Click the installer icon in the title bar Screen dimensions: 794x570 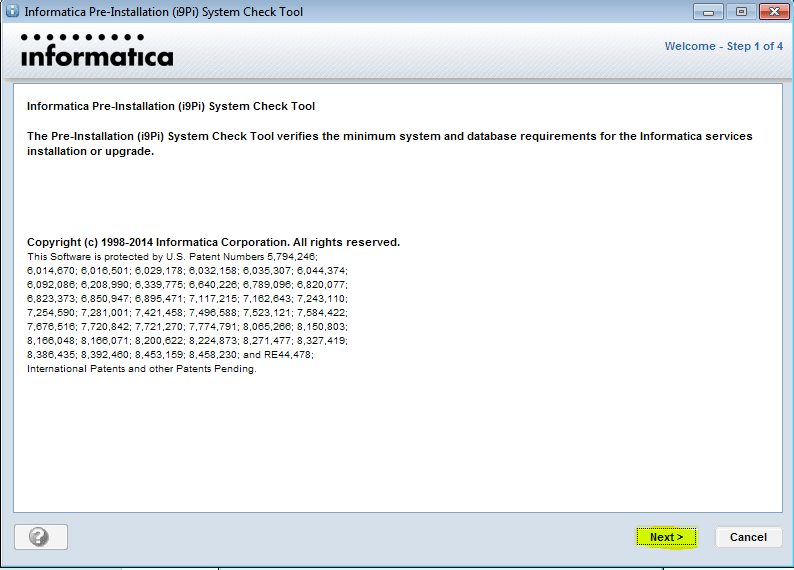click(x=12, y=11)
